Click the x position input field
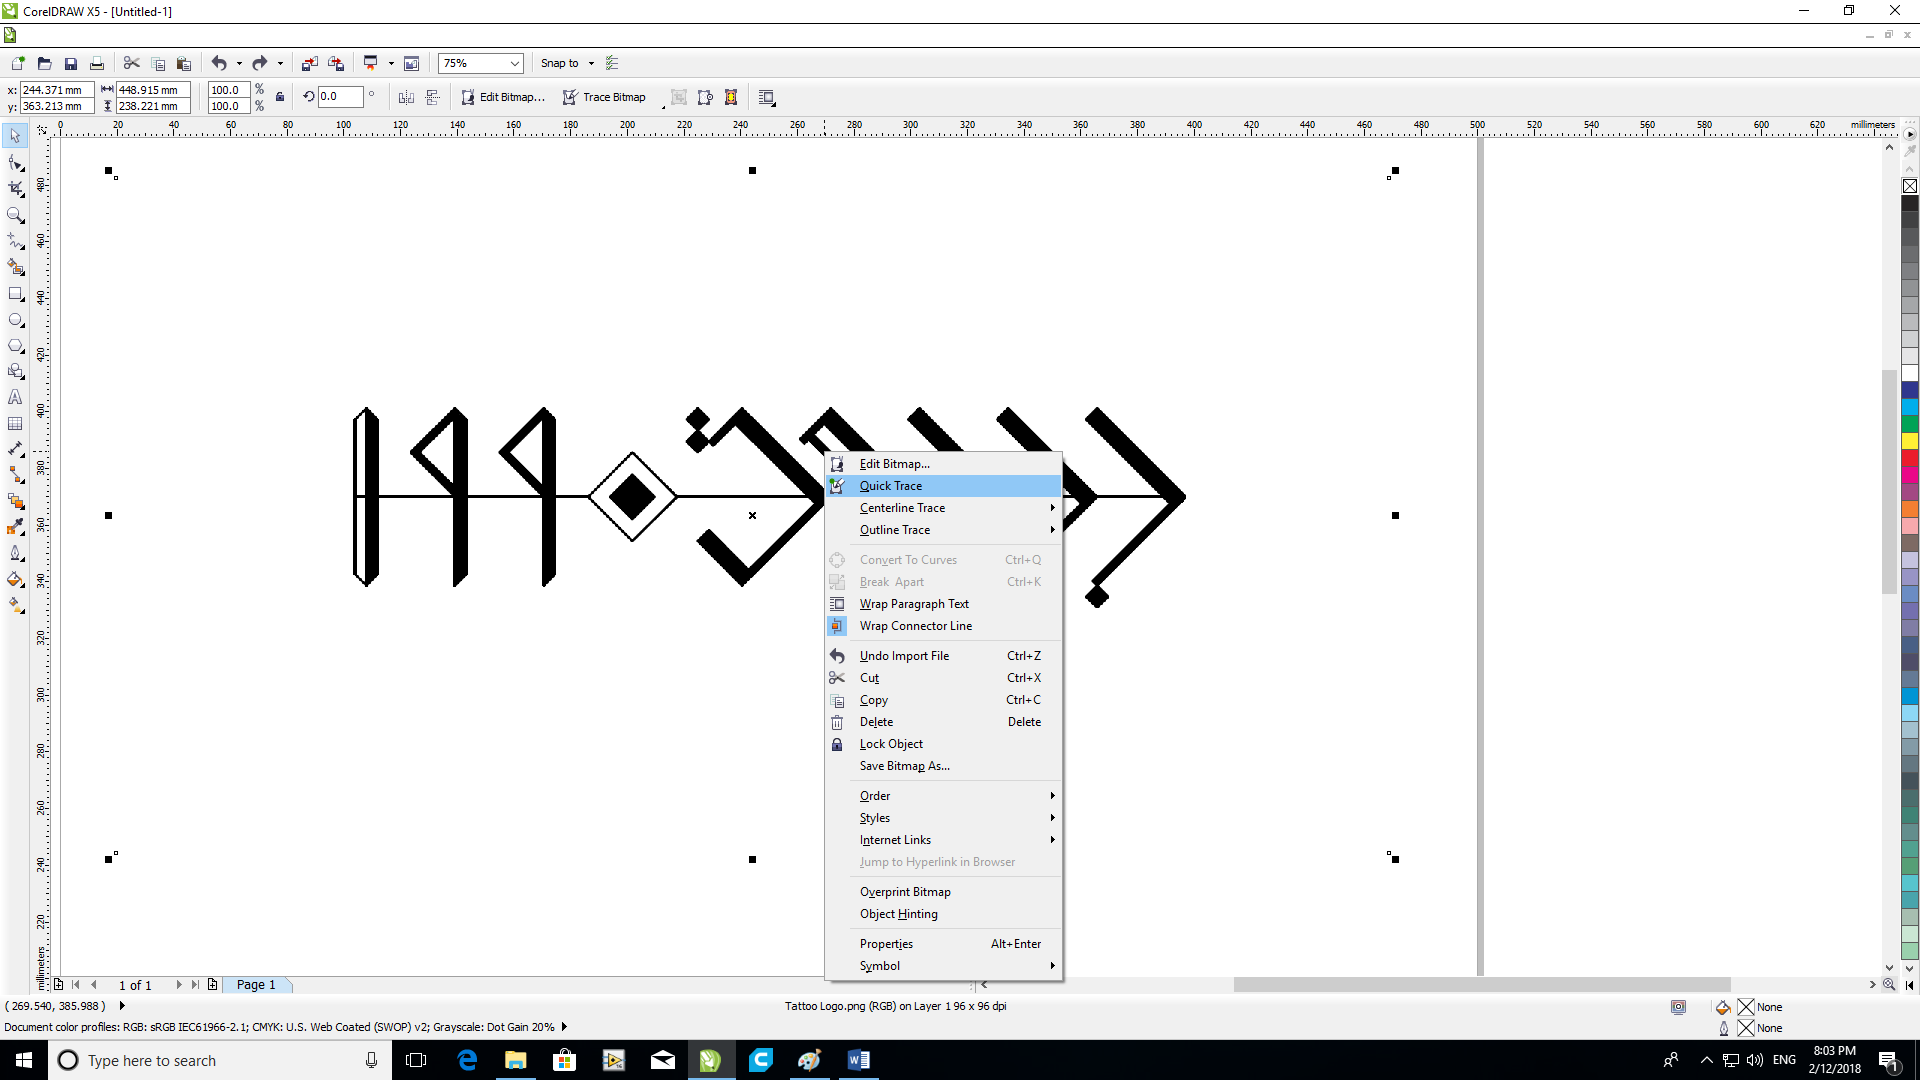 pyautogui.click(x=56, y=90)
